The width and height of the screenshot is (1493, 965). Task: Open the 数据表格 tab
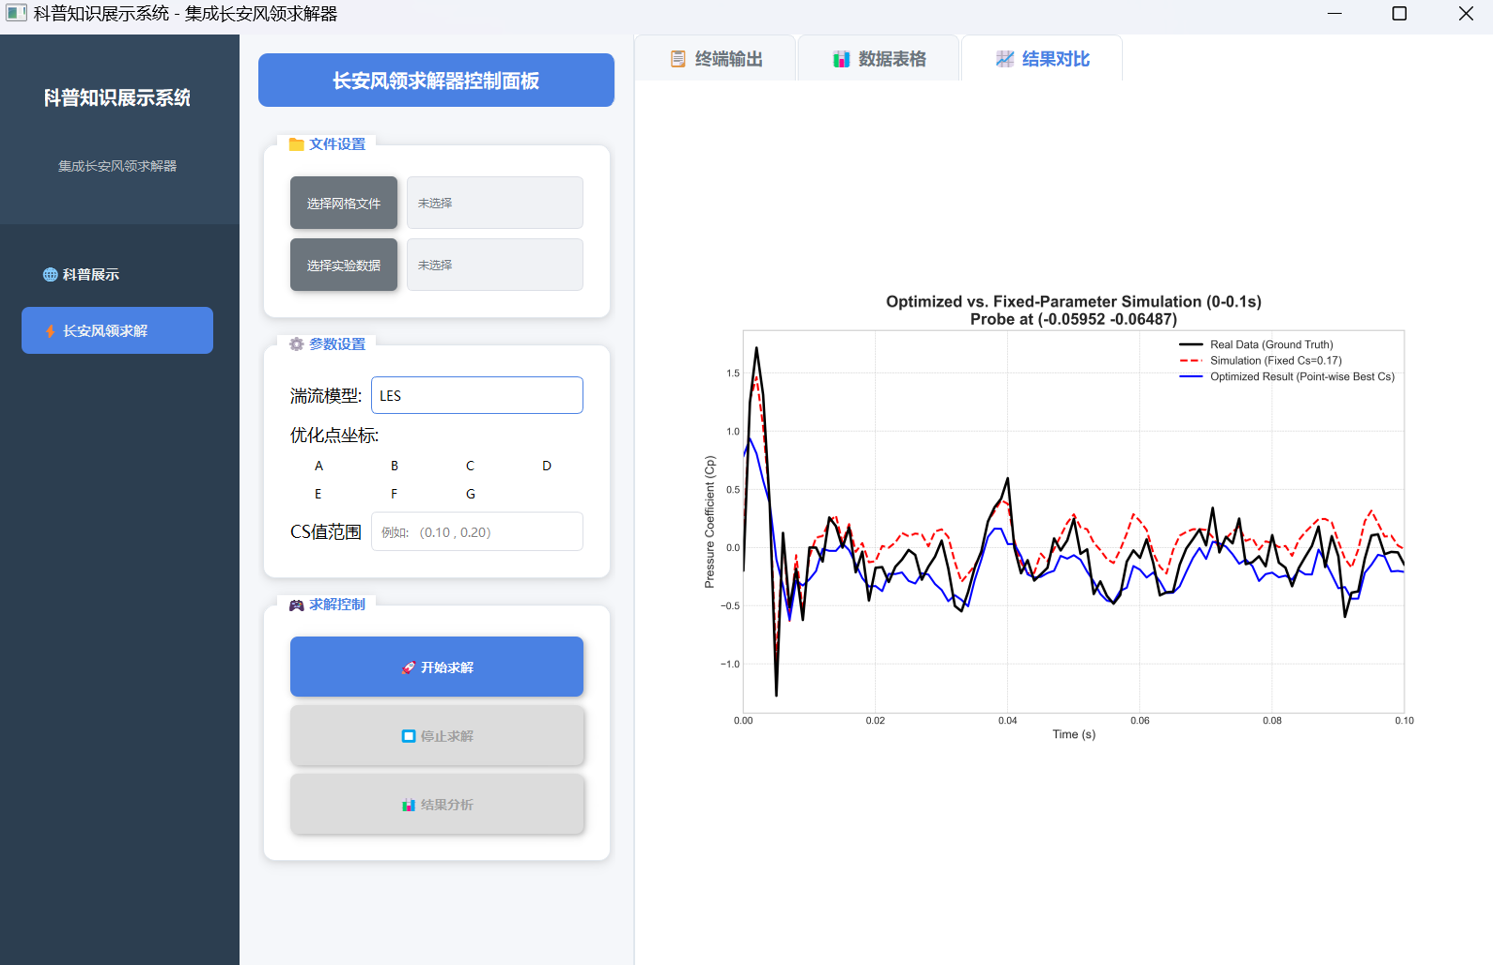coord(879,59)
